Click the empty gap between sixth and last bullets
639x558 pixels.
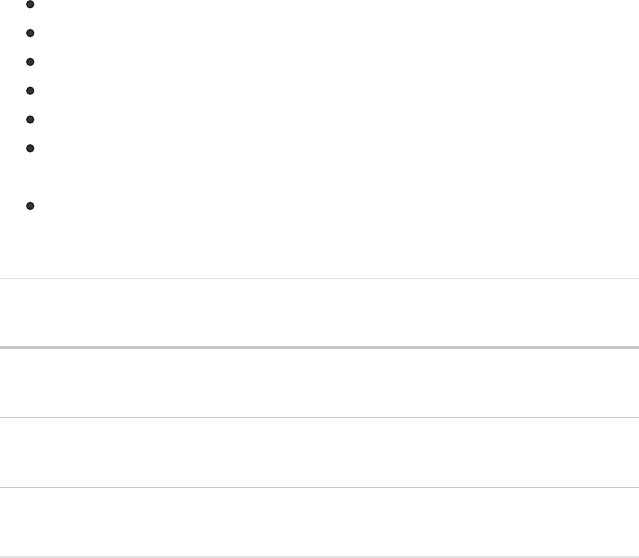point(320,177)
